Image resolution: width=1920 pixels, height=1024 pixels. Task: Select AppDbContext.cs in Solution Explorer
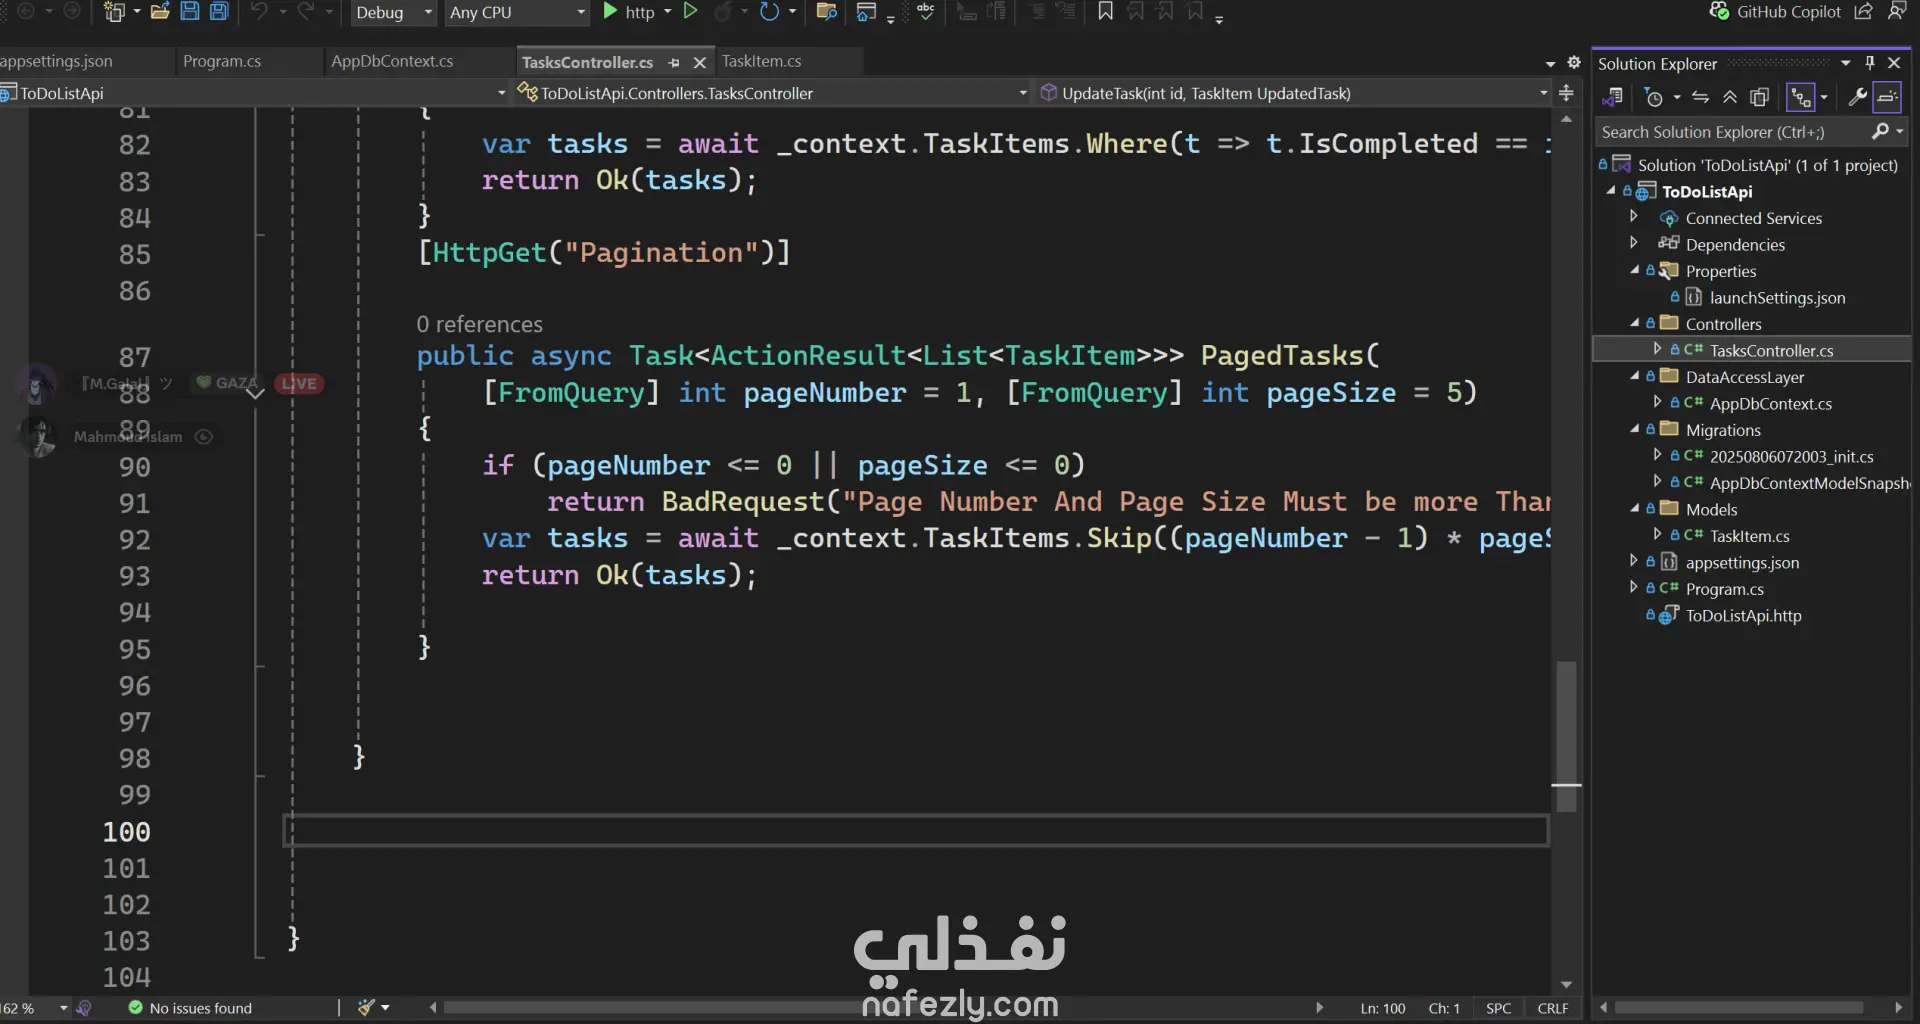(x=1770, y=403)
